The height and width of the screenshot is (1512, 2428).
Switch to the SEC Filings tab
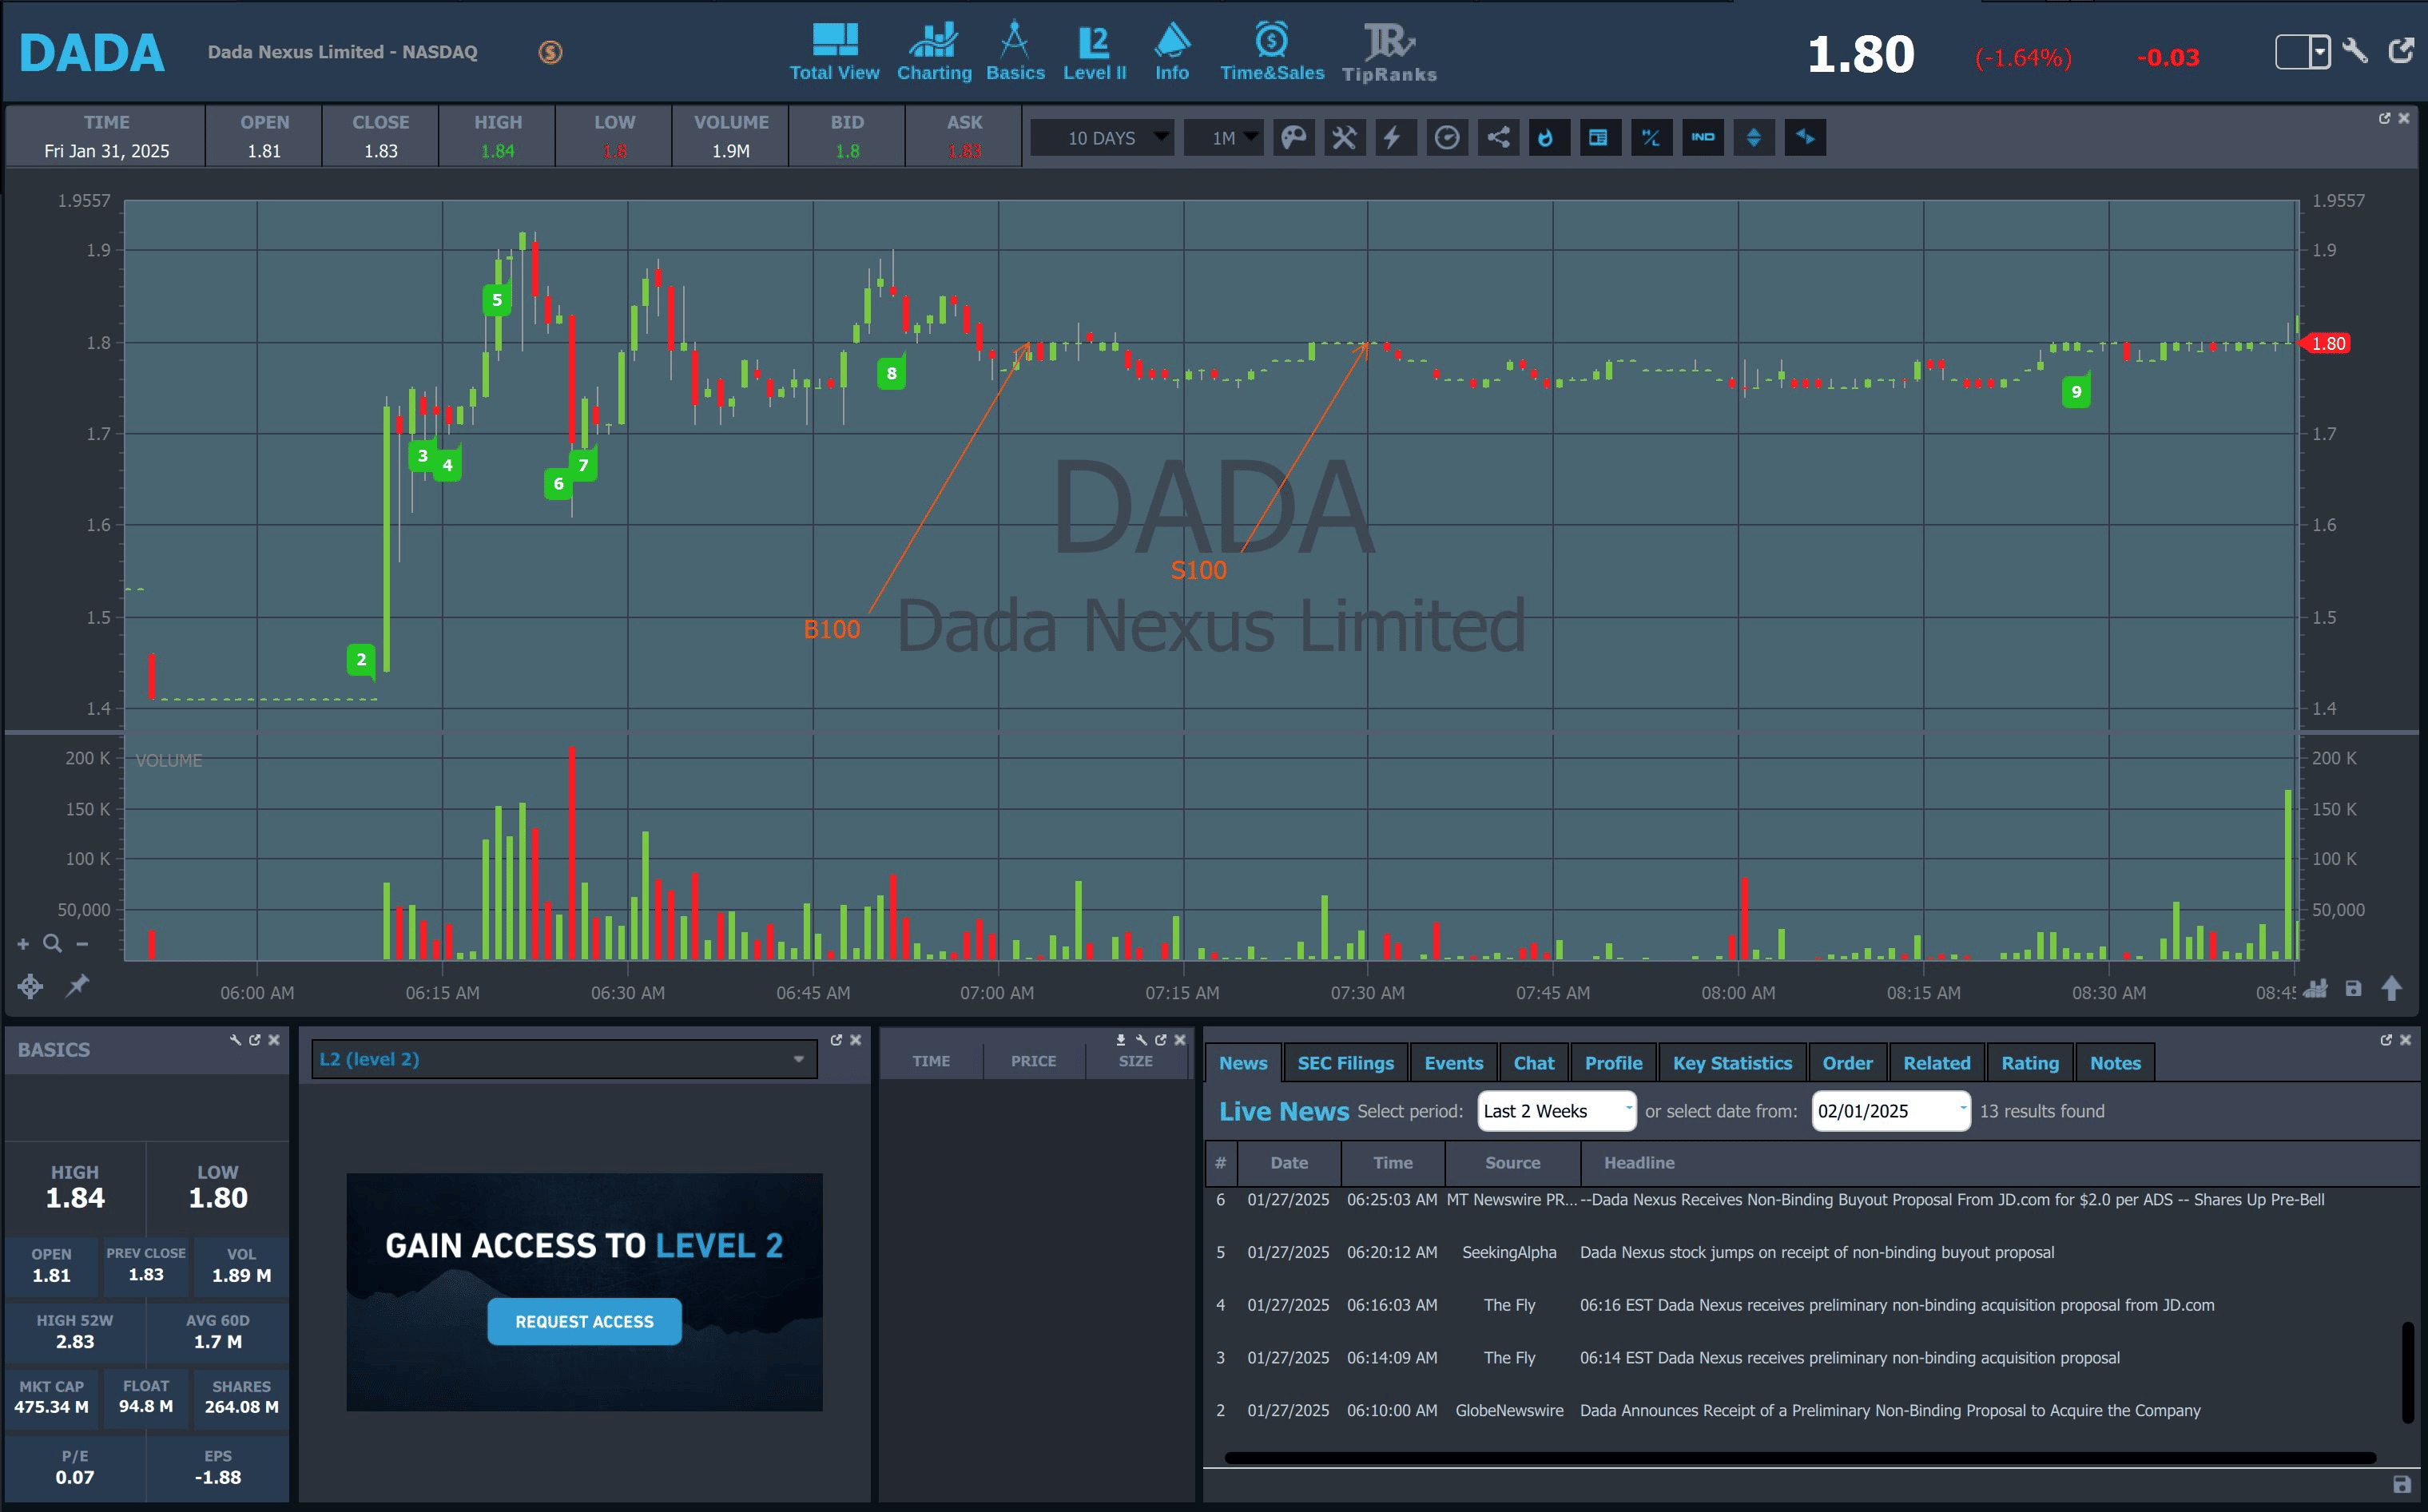(1345, 1063)
